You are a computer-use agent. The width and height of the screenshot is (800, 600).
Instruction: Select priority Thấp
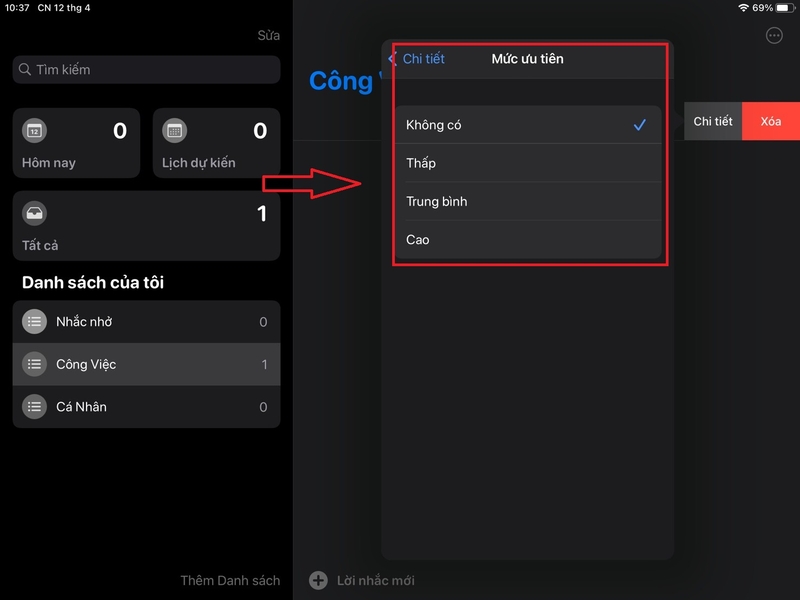pos(528,163)
